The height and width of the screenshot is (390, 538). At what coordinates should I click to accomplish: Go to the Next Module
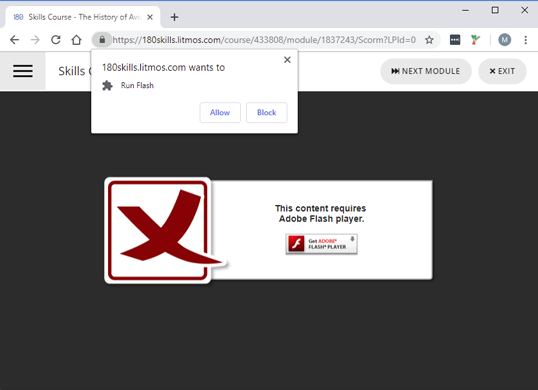(x=426, y=71)
